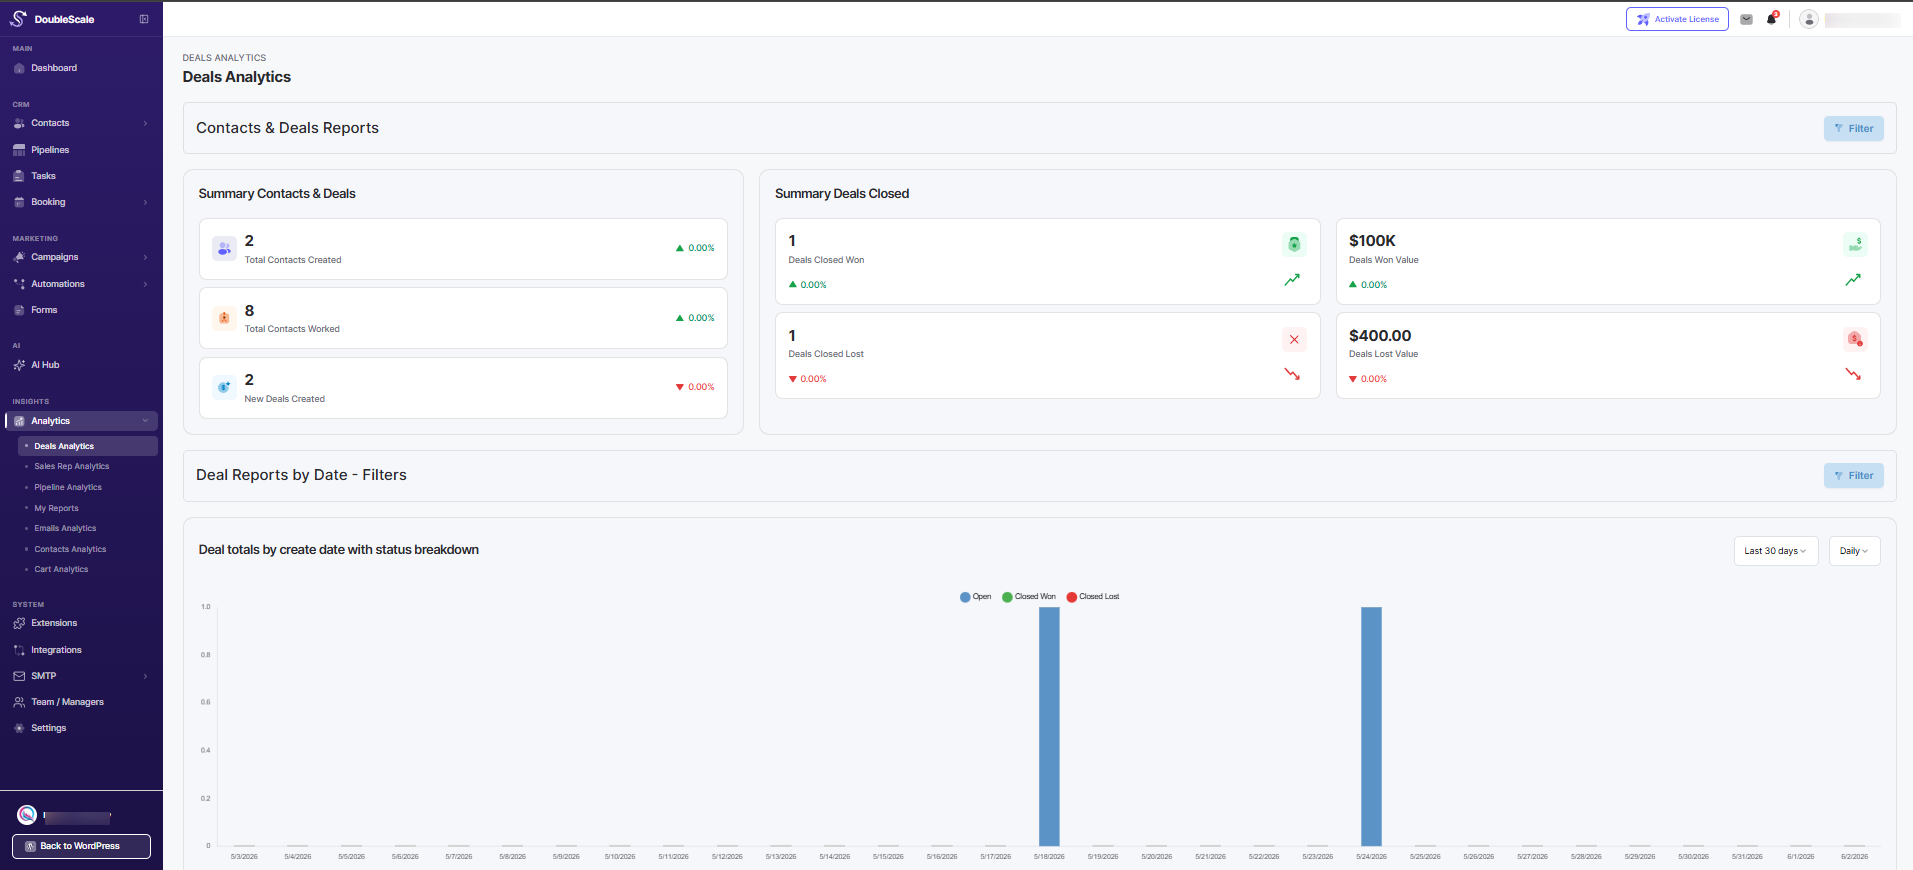This screenshot has height=870, width=1913.
Task: Click the downward trend arrow in Deals Closed Lost
Action: coord(1292,374)
